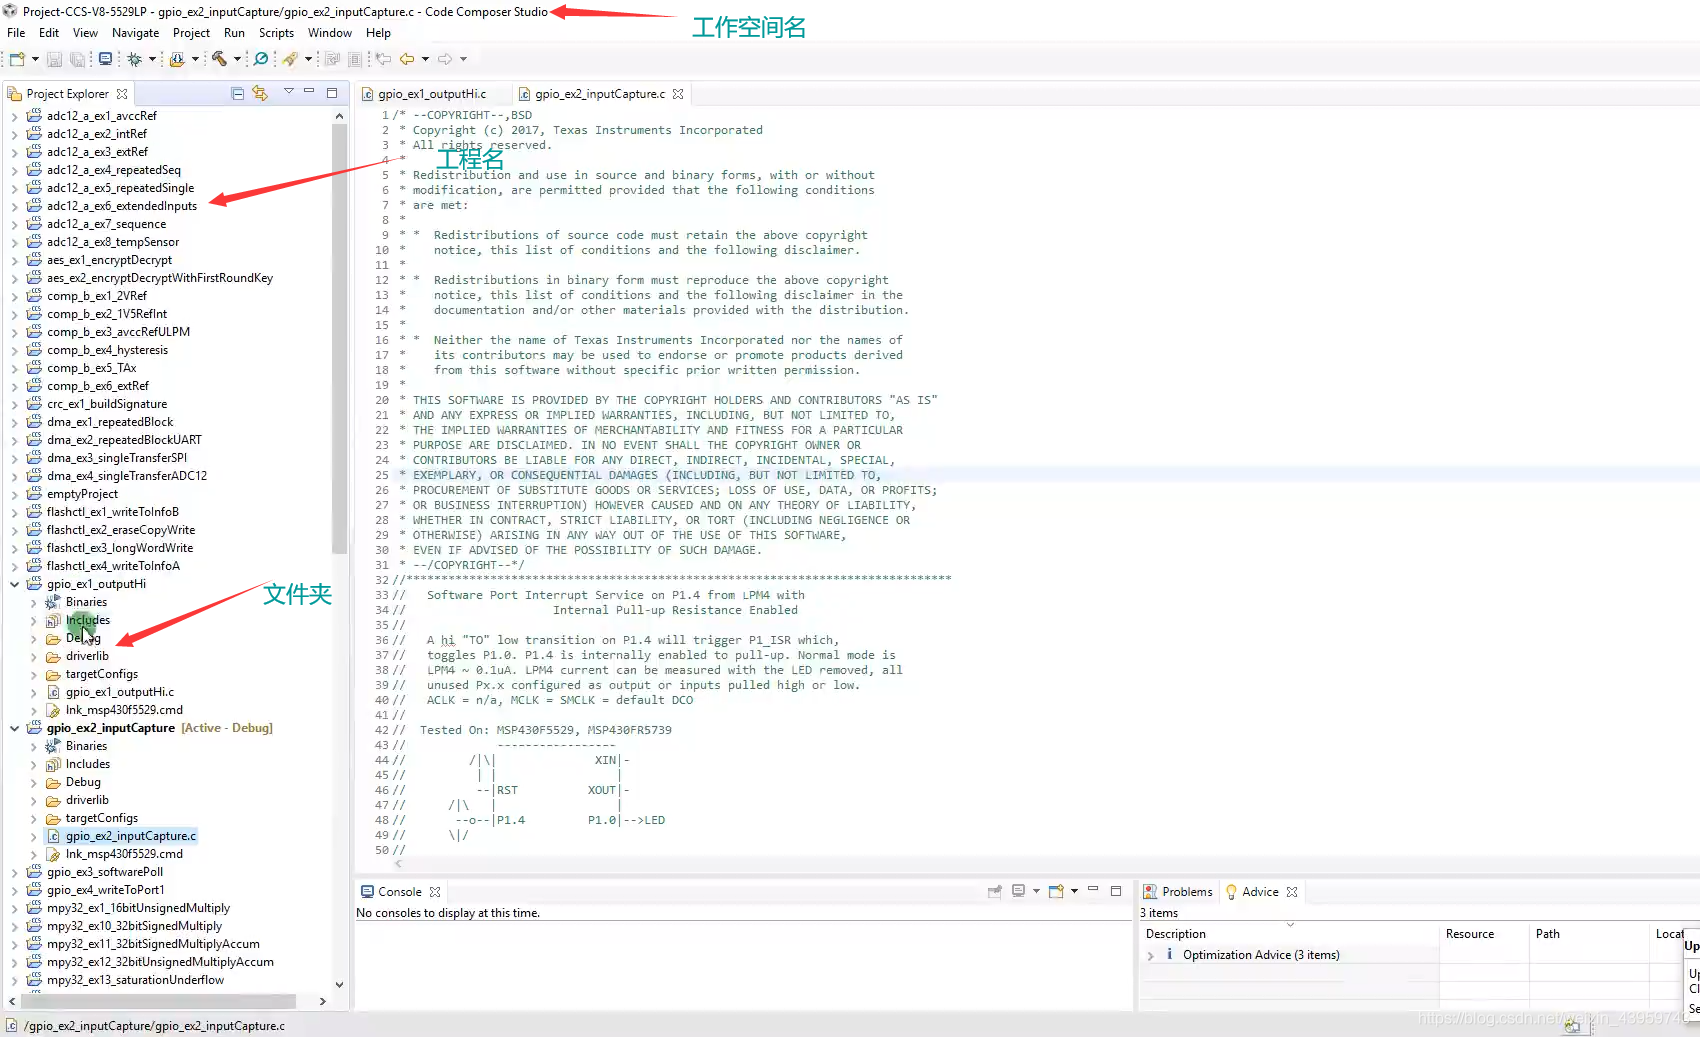Image resolution: width=1700 pixels, height=1037 pixels.
Task: Expand the Optimization Advice entry
Action: (1151, 956)
